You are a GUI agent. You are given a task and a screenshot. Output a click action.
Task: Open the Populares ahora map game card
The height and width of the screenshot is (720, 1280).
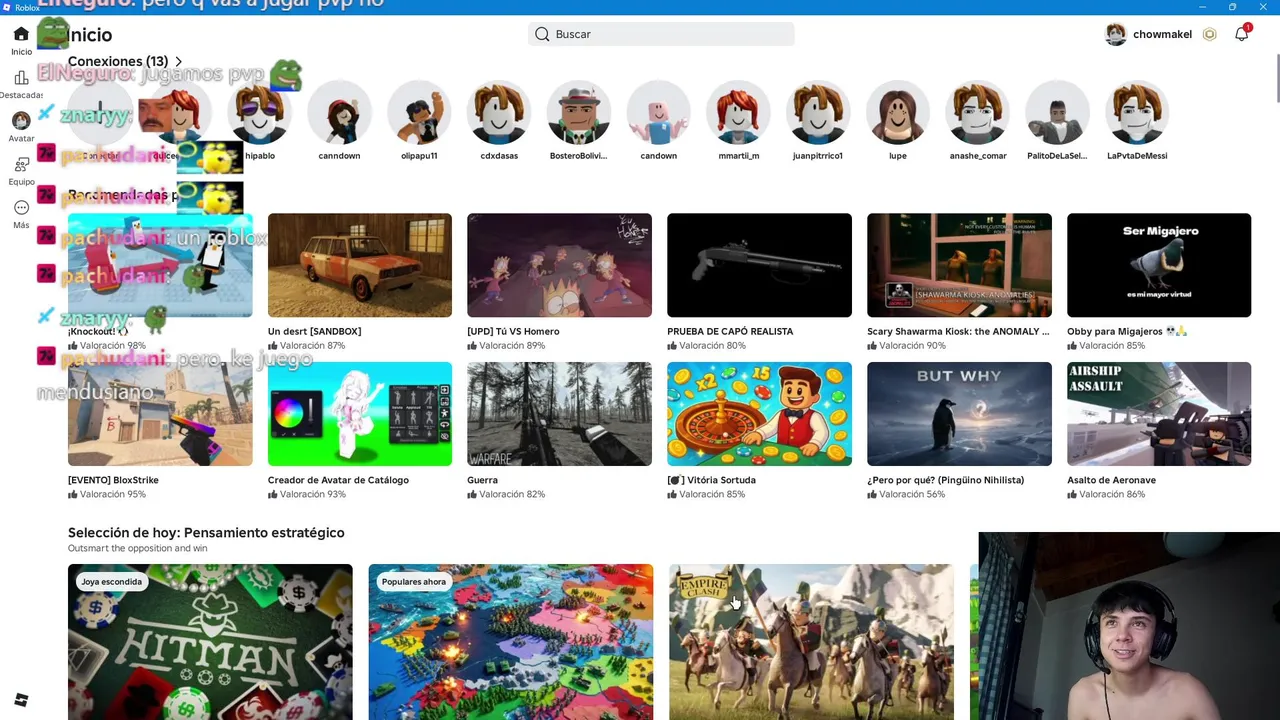coord(511,642)
